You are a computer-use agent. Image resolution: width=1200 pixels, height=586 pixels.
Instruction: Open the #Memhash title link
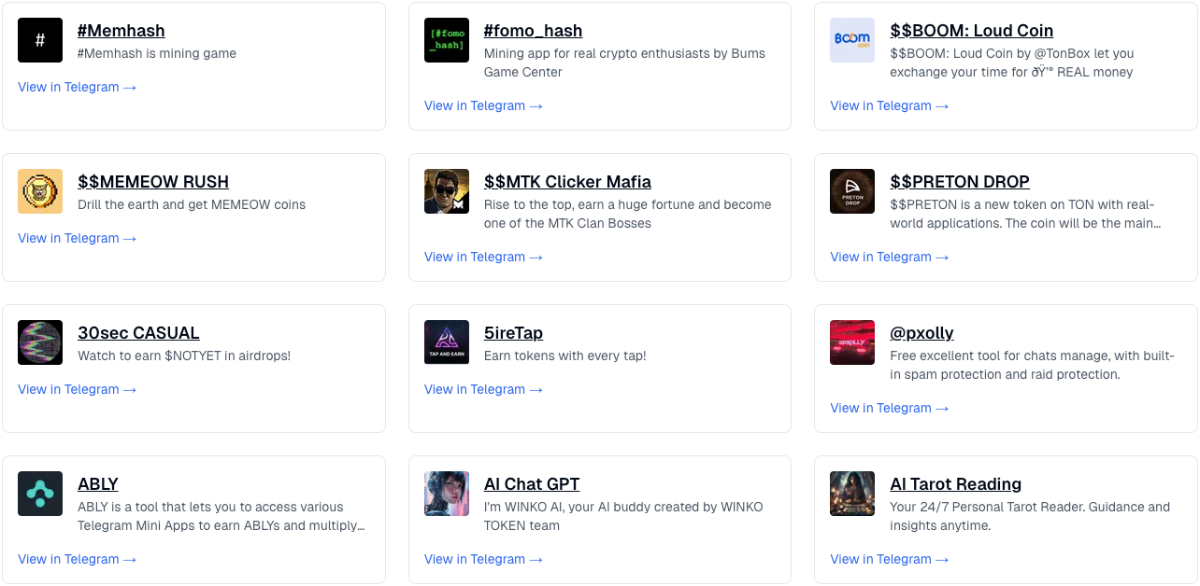pyautogui.click(x=121, y=31)
